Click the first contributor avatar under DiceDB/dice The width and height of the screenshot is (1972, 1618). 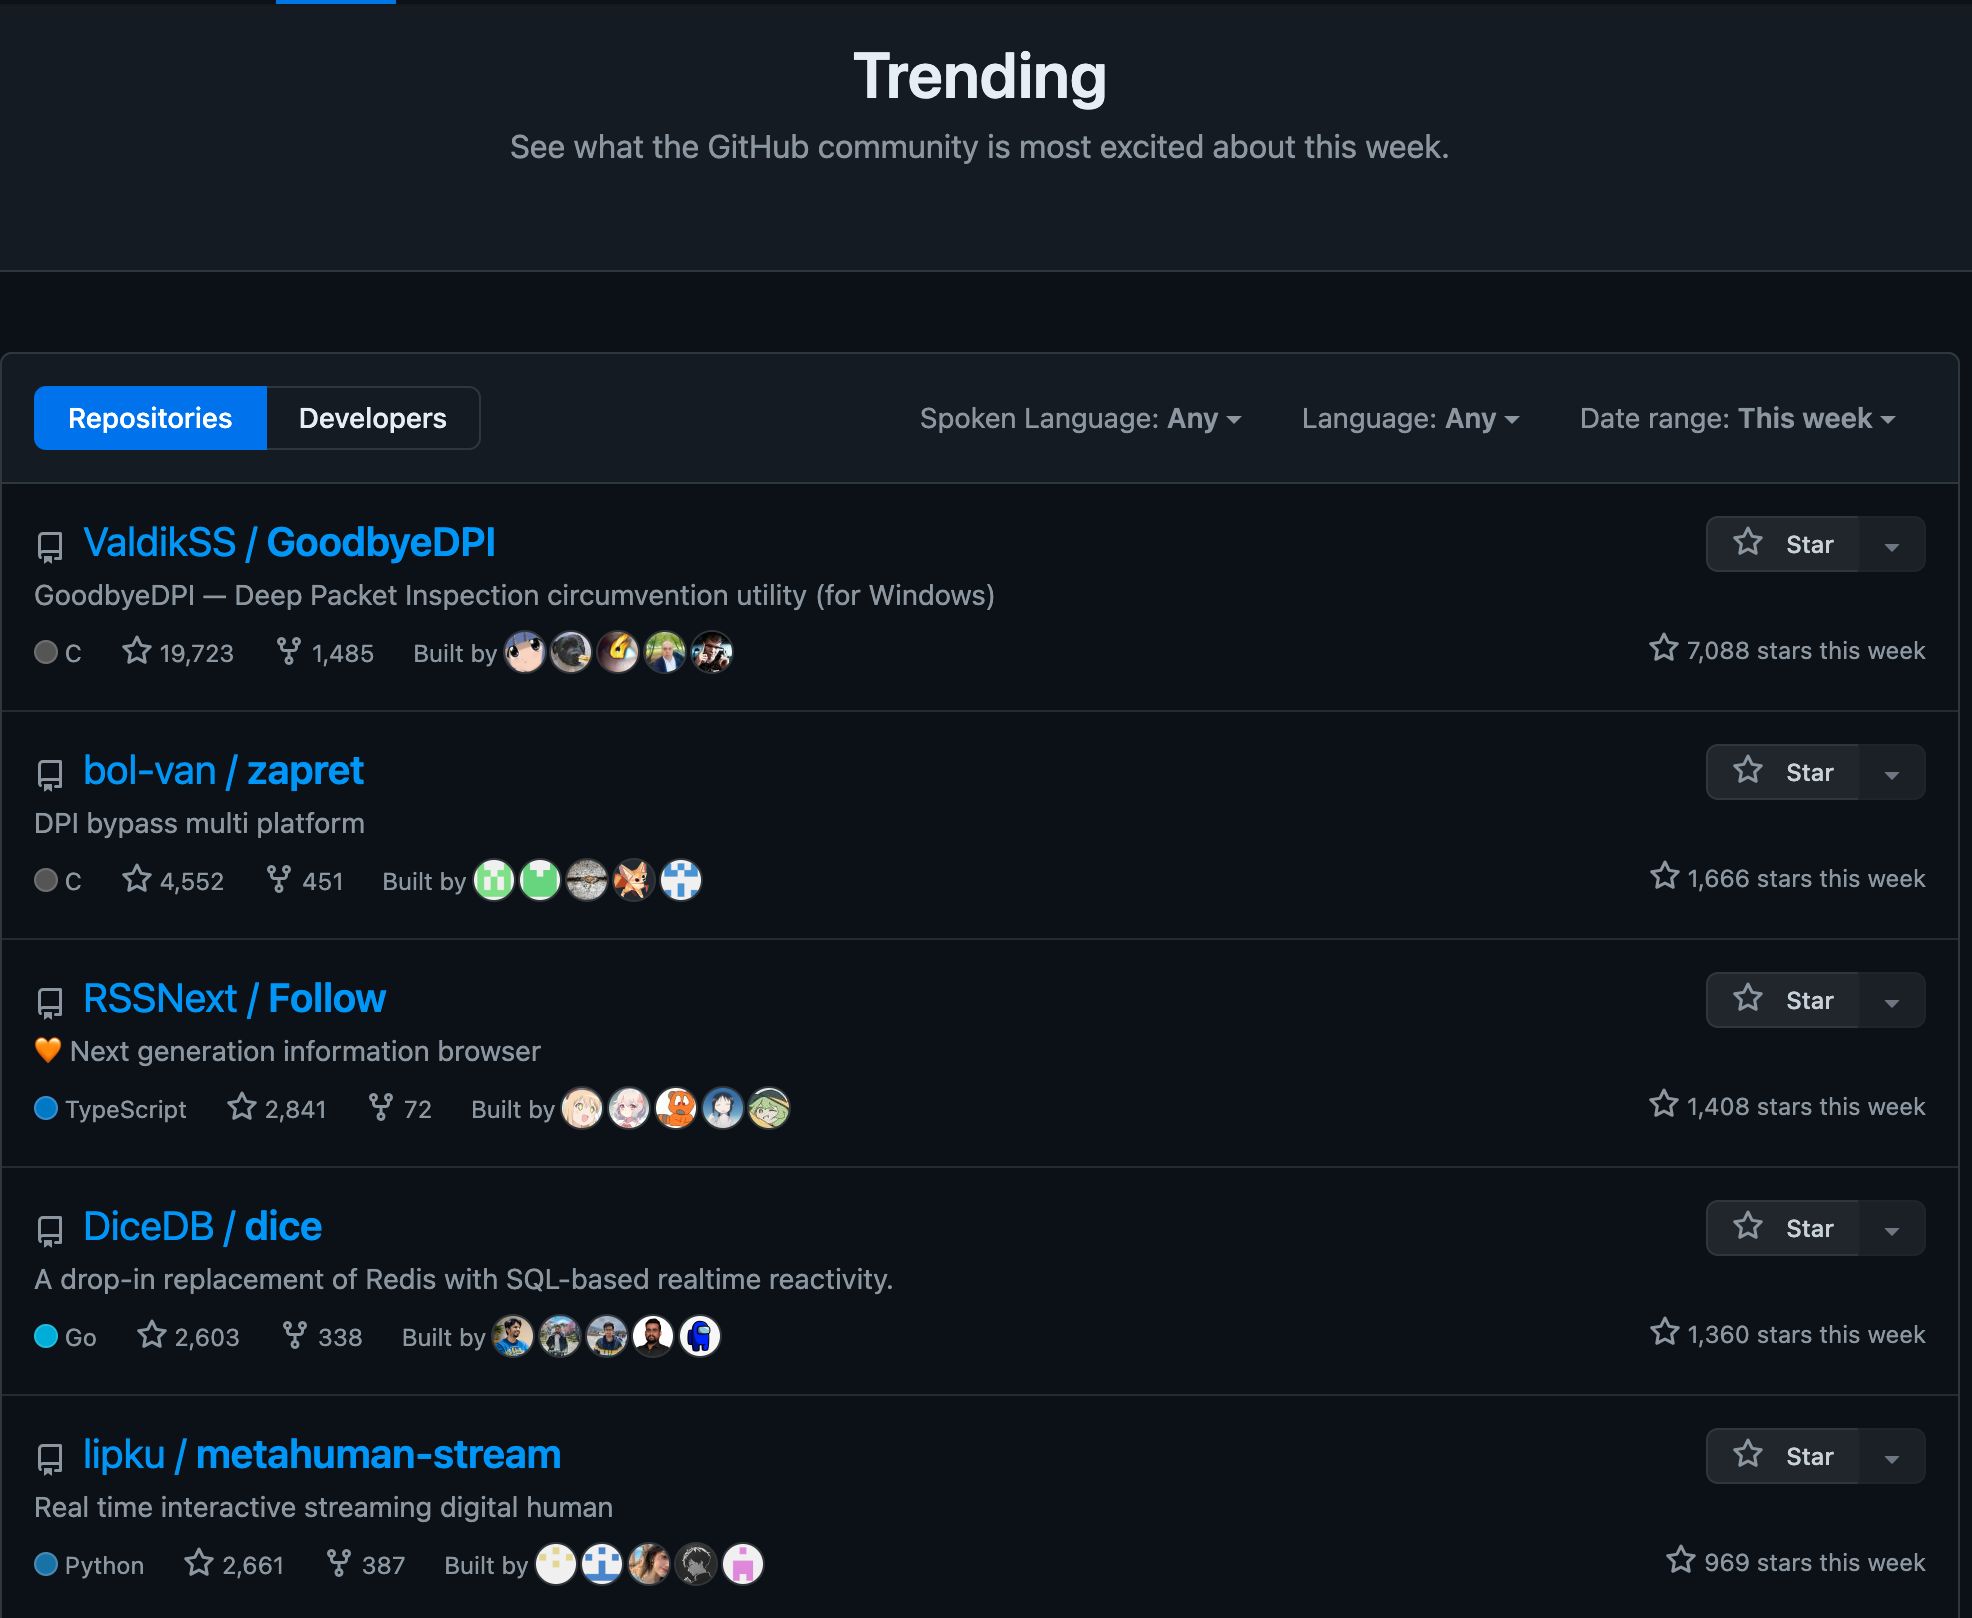point(513,1336)
